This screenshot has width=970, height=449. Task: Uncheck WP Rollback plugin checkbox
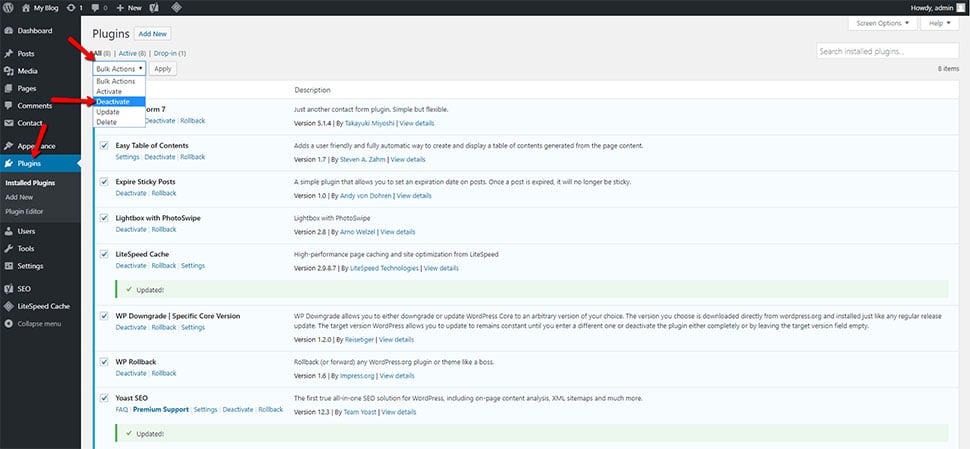pos(104,362)
